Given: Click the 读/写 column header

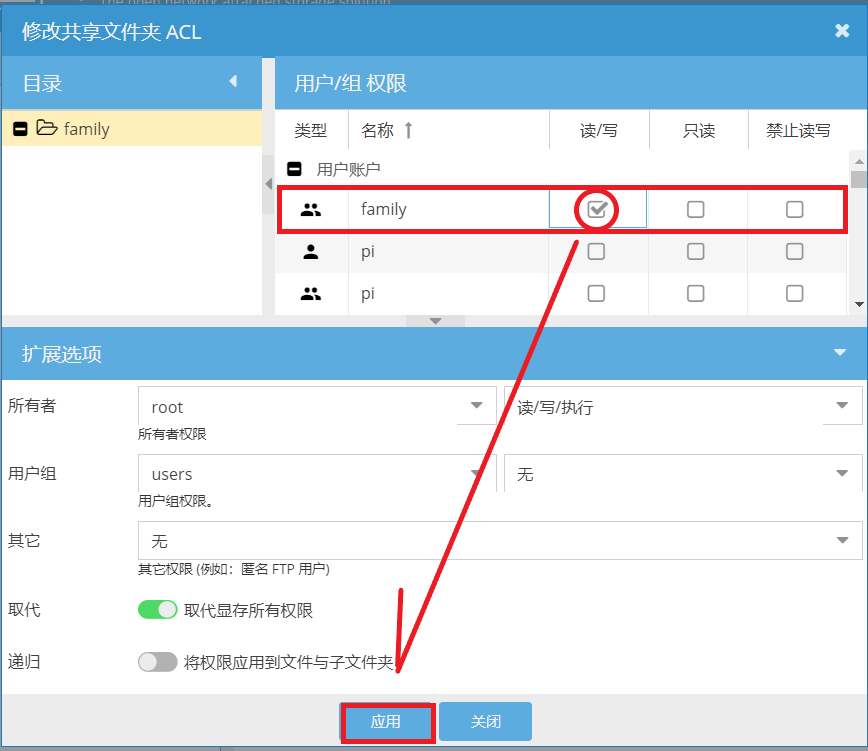Looking at the screenshot, I should [599, 130].
